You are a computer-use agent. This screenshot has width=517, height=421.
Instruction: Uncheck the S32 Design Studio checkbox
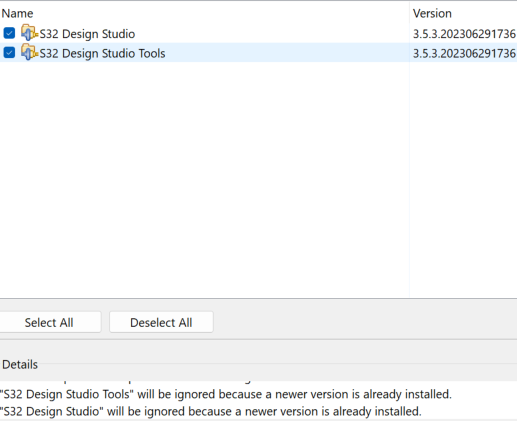[9, 33]
